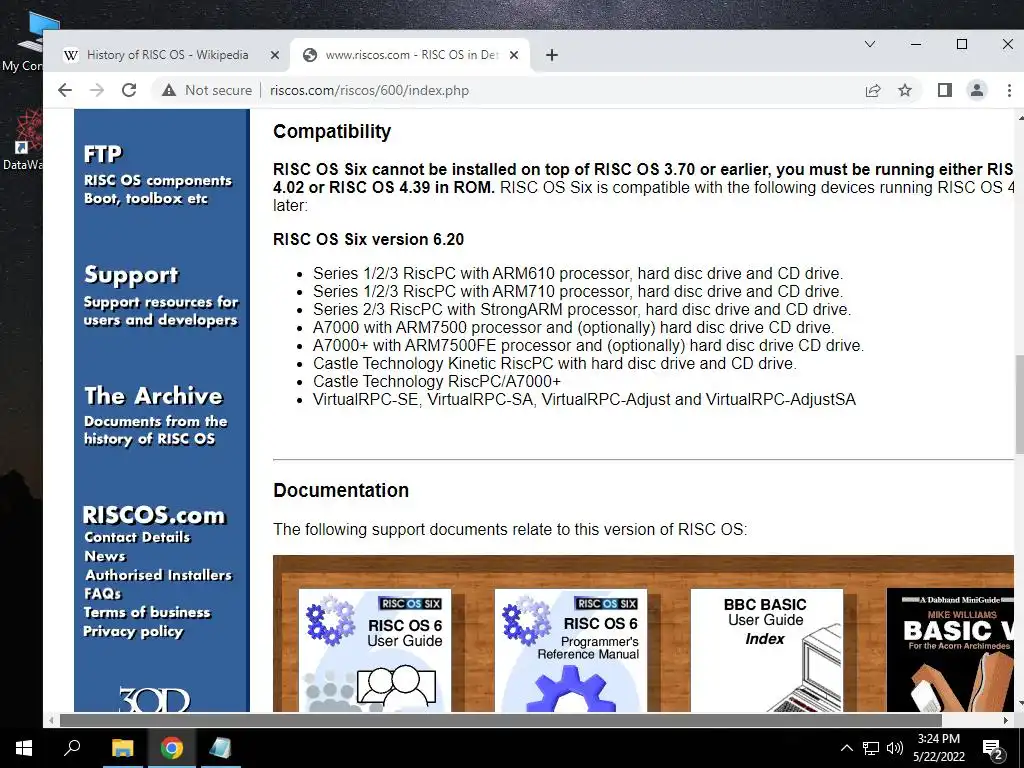Open the FTP sidebar link
Viewport: 1024px width, 768px height.
103,154
